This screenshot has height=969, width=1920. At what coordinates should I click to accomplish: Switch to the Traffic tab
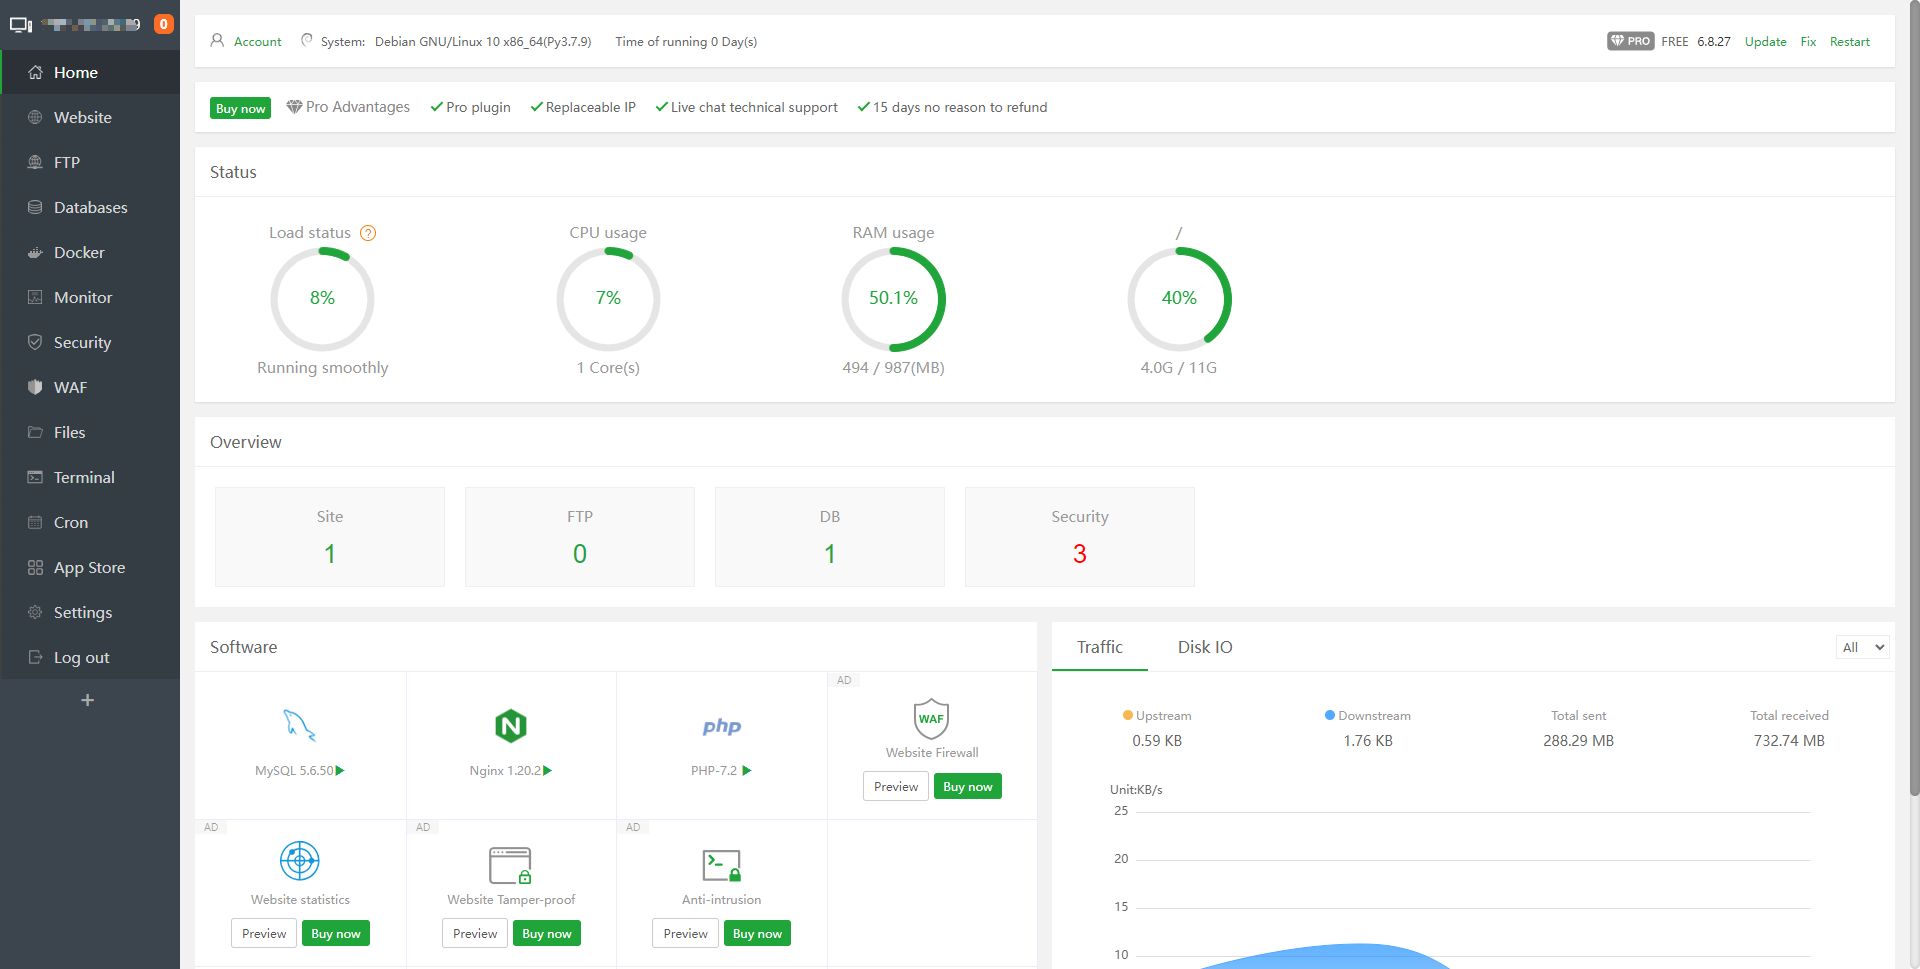(x=1100, y=647)
